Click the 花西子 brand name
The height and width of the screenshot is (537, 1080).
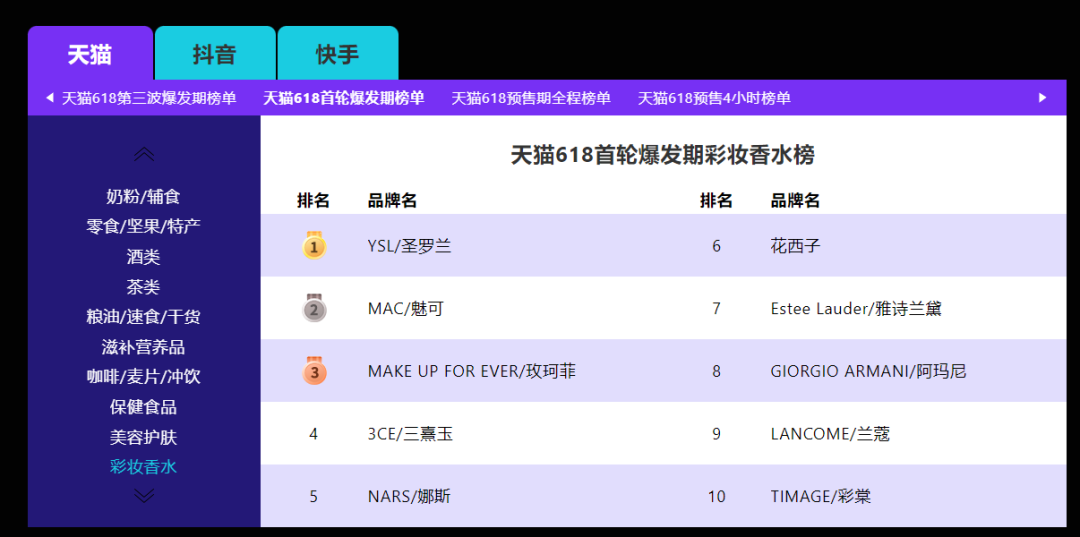coord(796,246)
